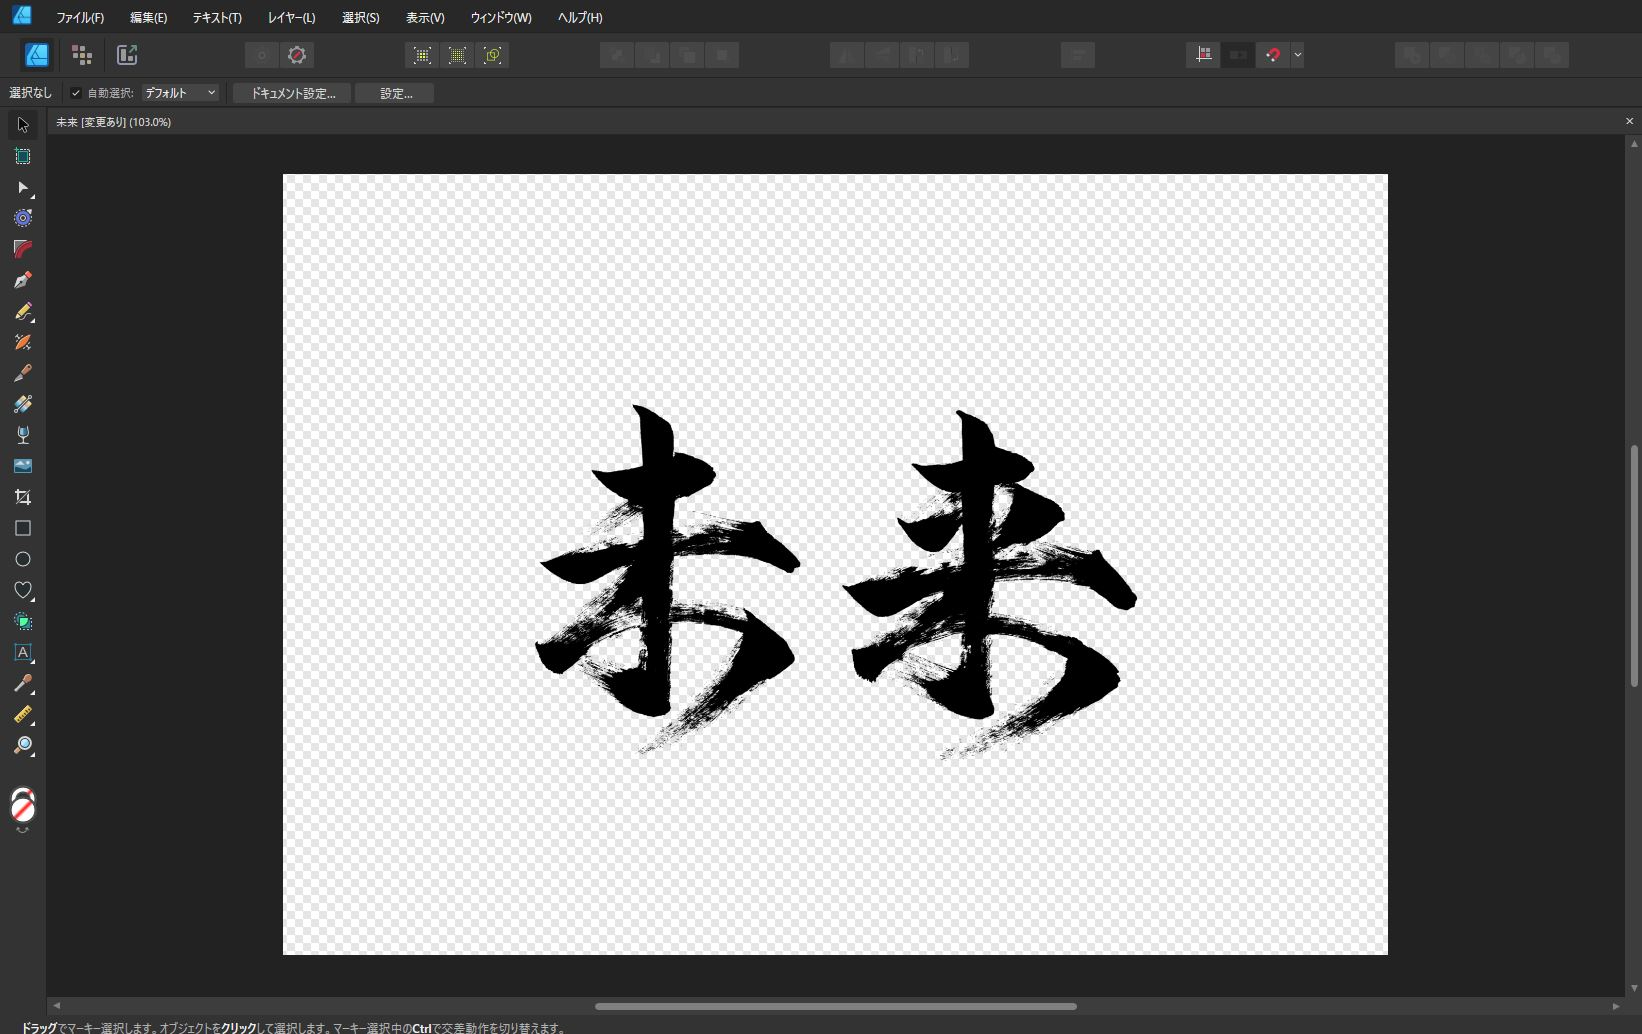This screenshot has height=1034, width=1642.
Task: Toggle Force Pixel Alignment
Action: tap(1203, 55)
